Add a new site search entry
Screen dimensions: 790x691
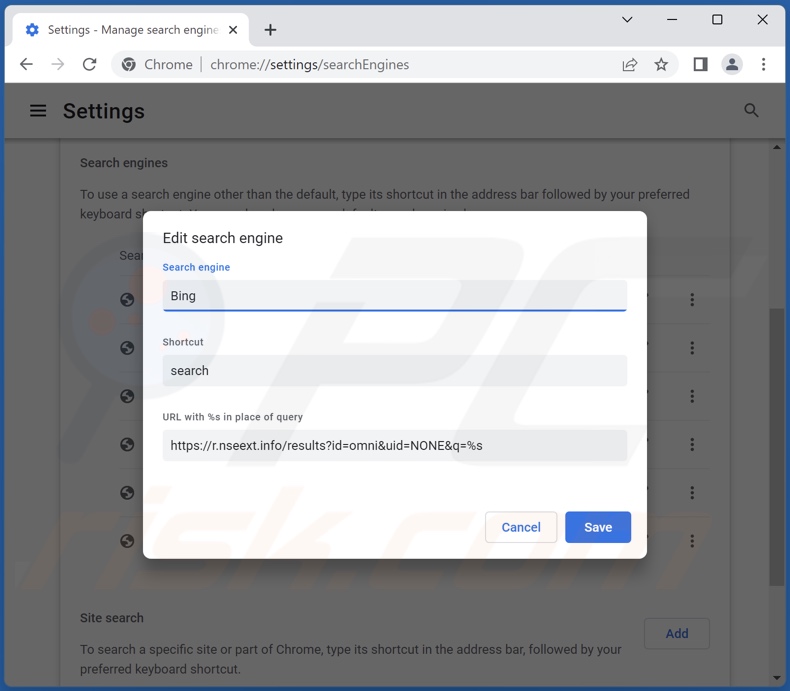677,634
